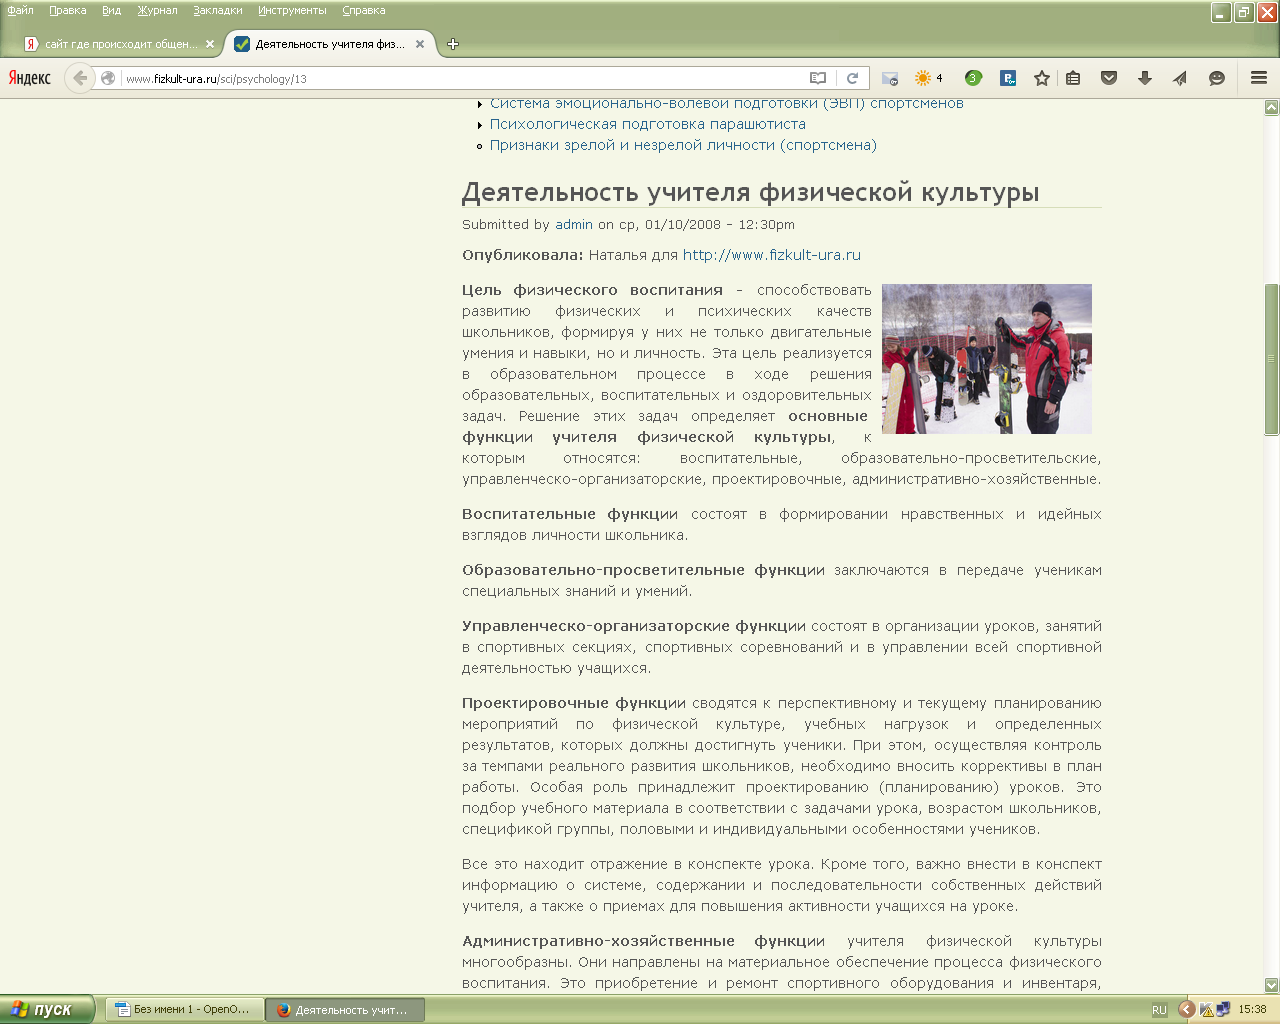Open the Downloads arrow icon
The width and height of the screenshot is (1280, 1024).
(1145, 78)
